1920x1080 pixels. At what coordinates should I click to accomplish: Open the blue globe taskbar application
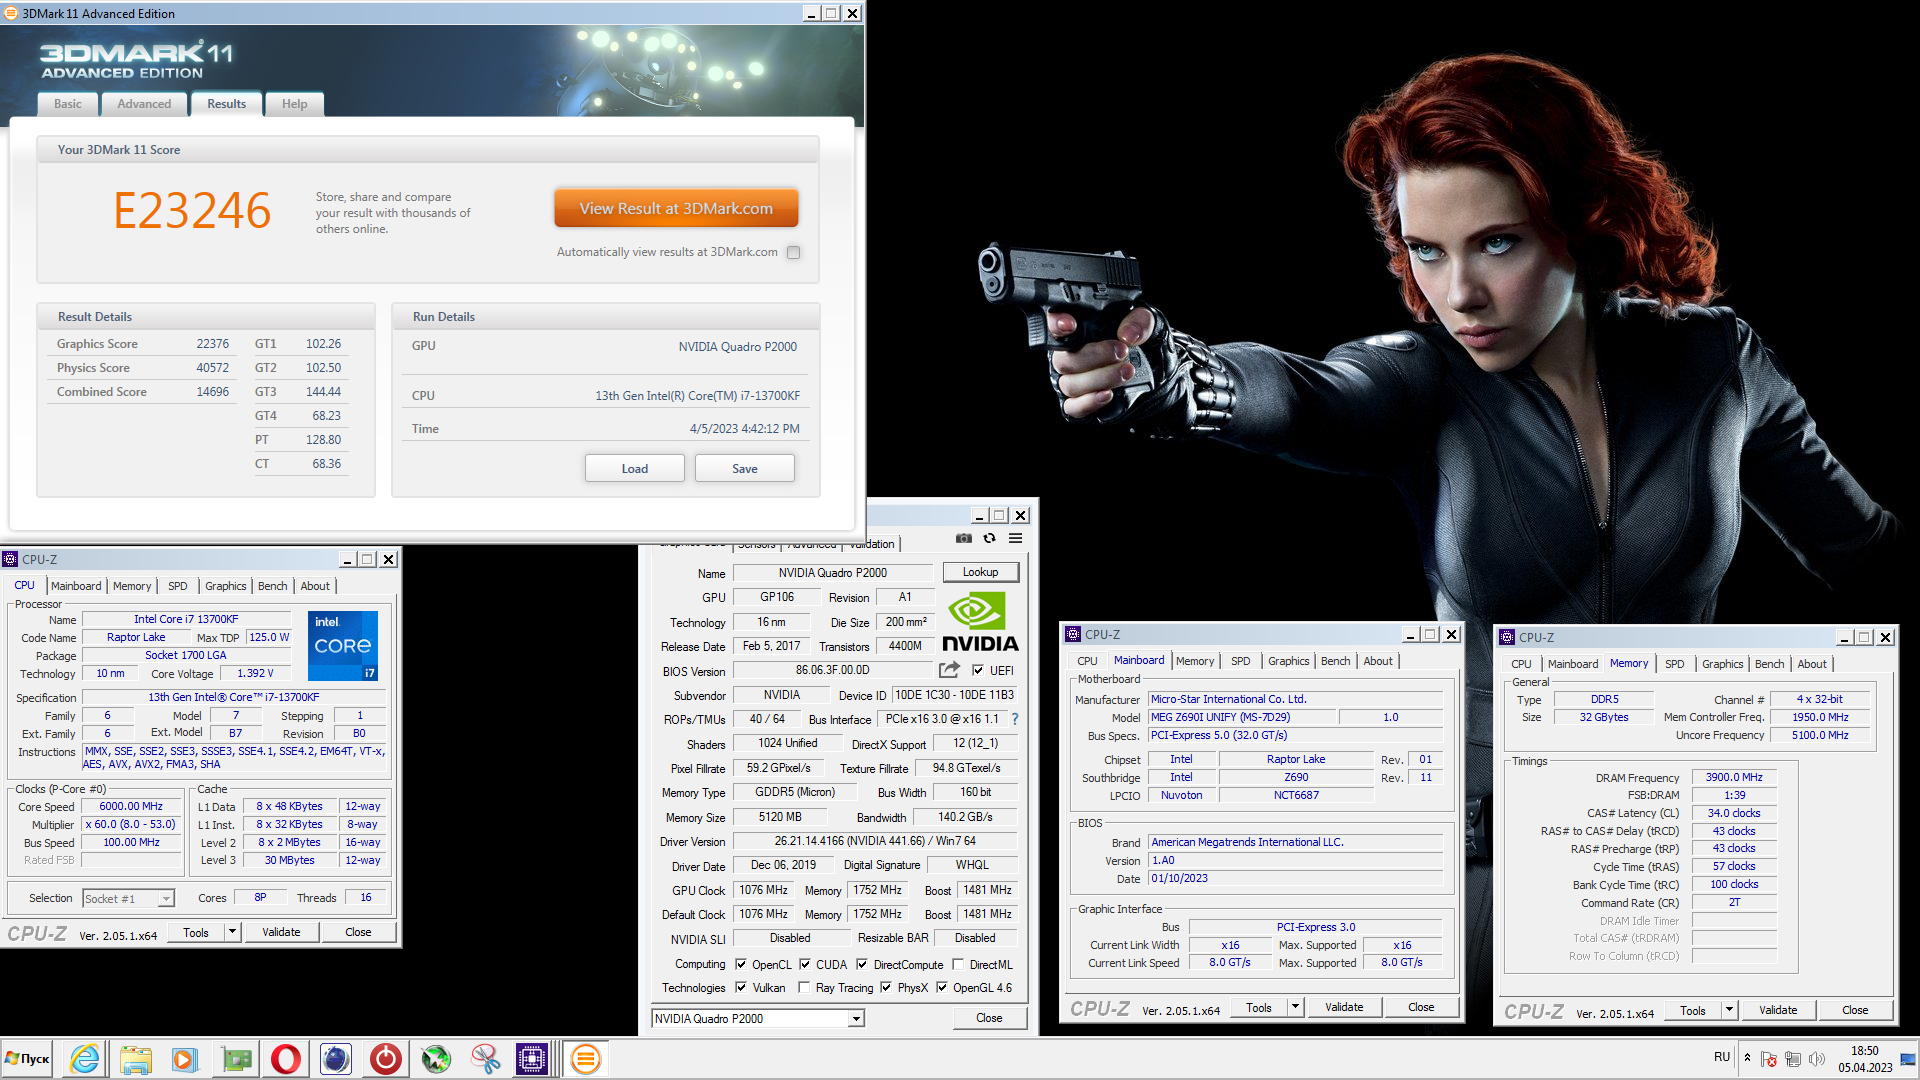pos(336,1059)
